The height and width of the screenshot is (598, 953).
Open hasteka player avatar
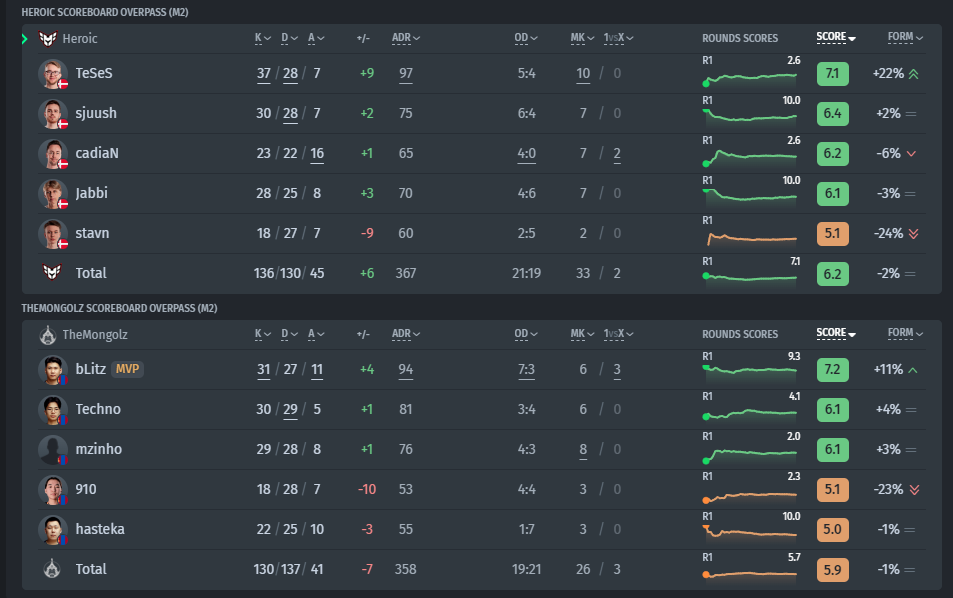(53, 530)
